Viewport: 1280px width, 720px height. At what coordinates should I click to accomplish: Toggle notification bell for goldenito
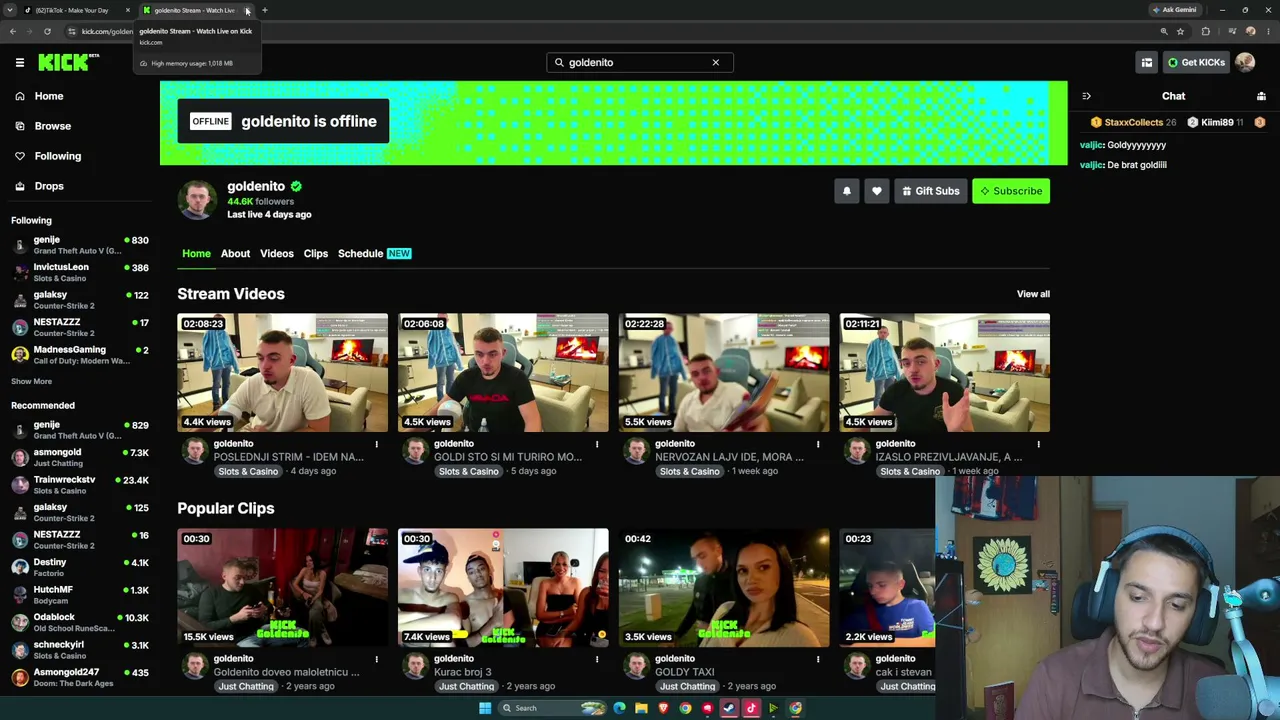click(846, 191)
